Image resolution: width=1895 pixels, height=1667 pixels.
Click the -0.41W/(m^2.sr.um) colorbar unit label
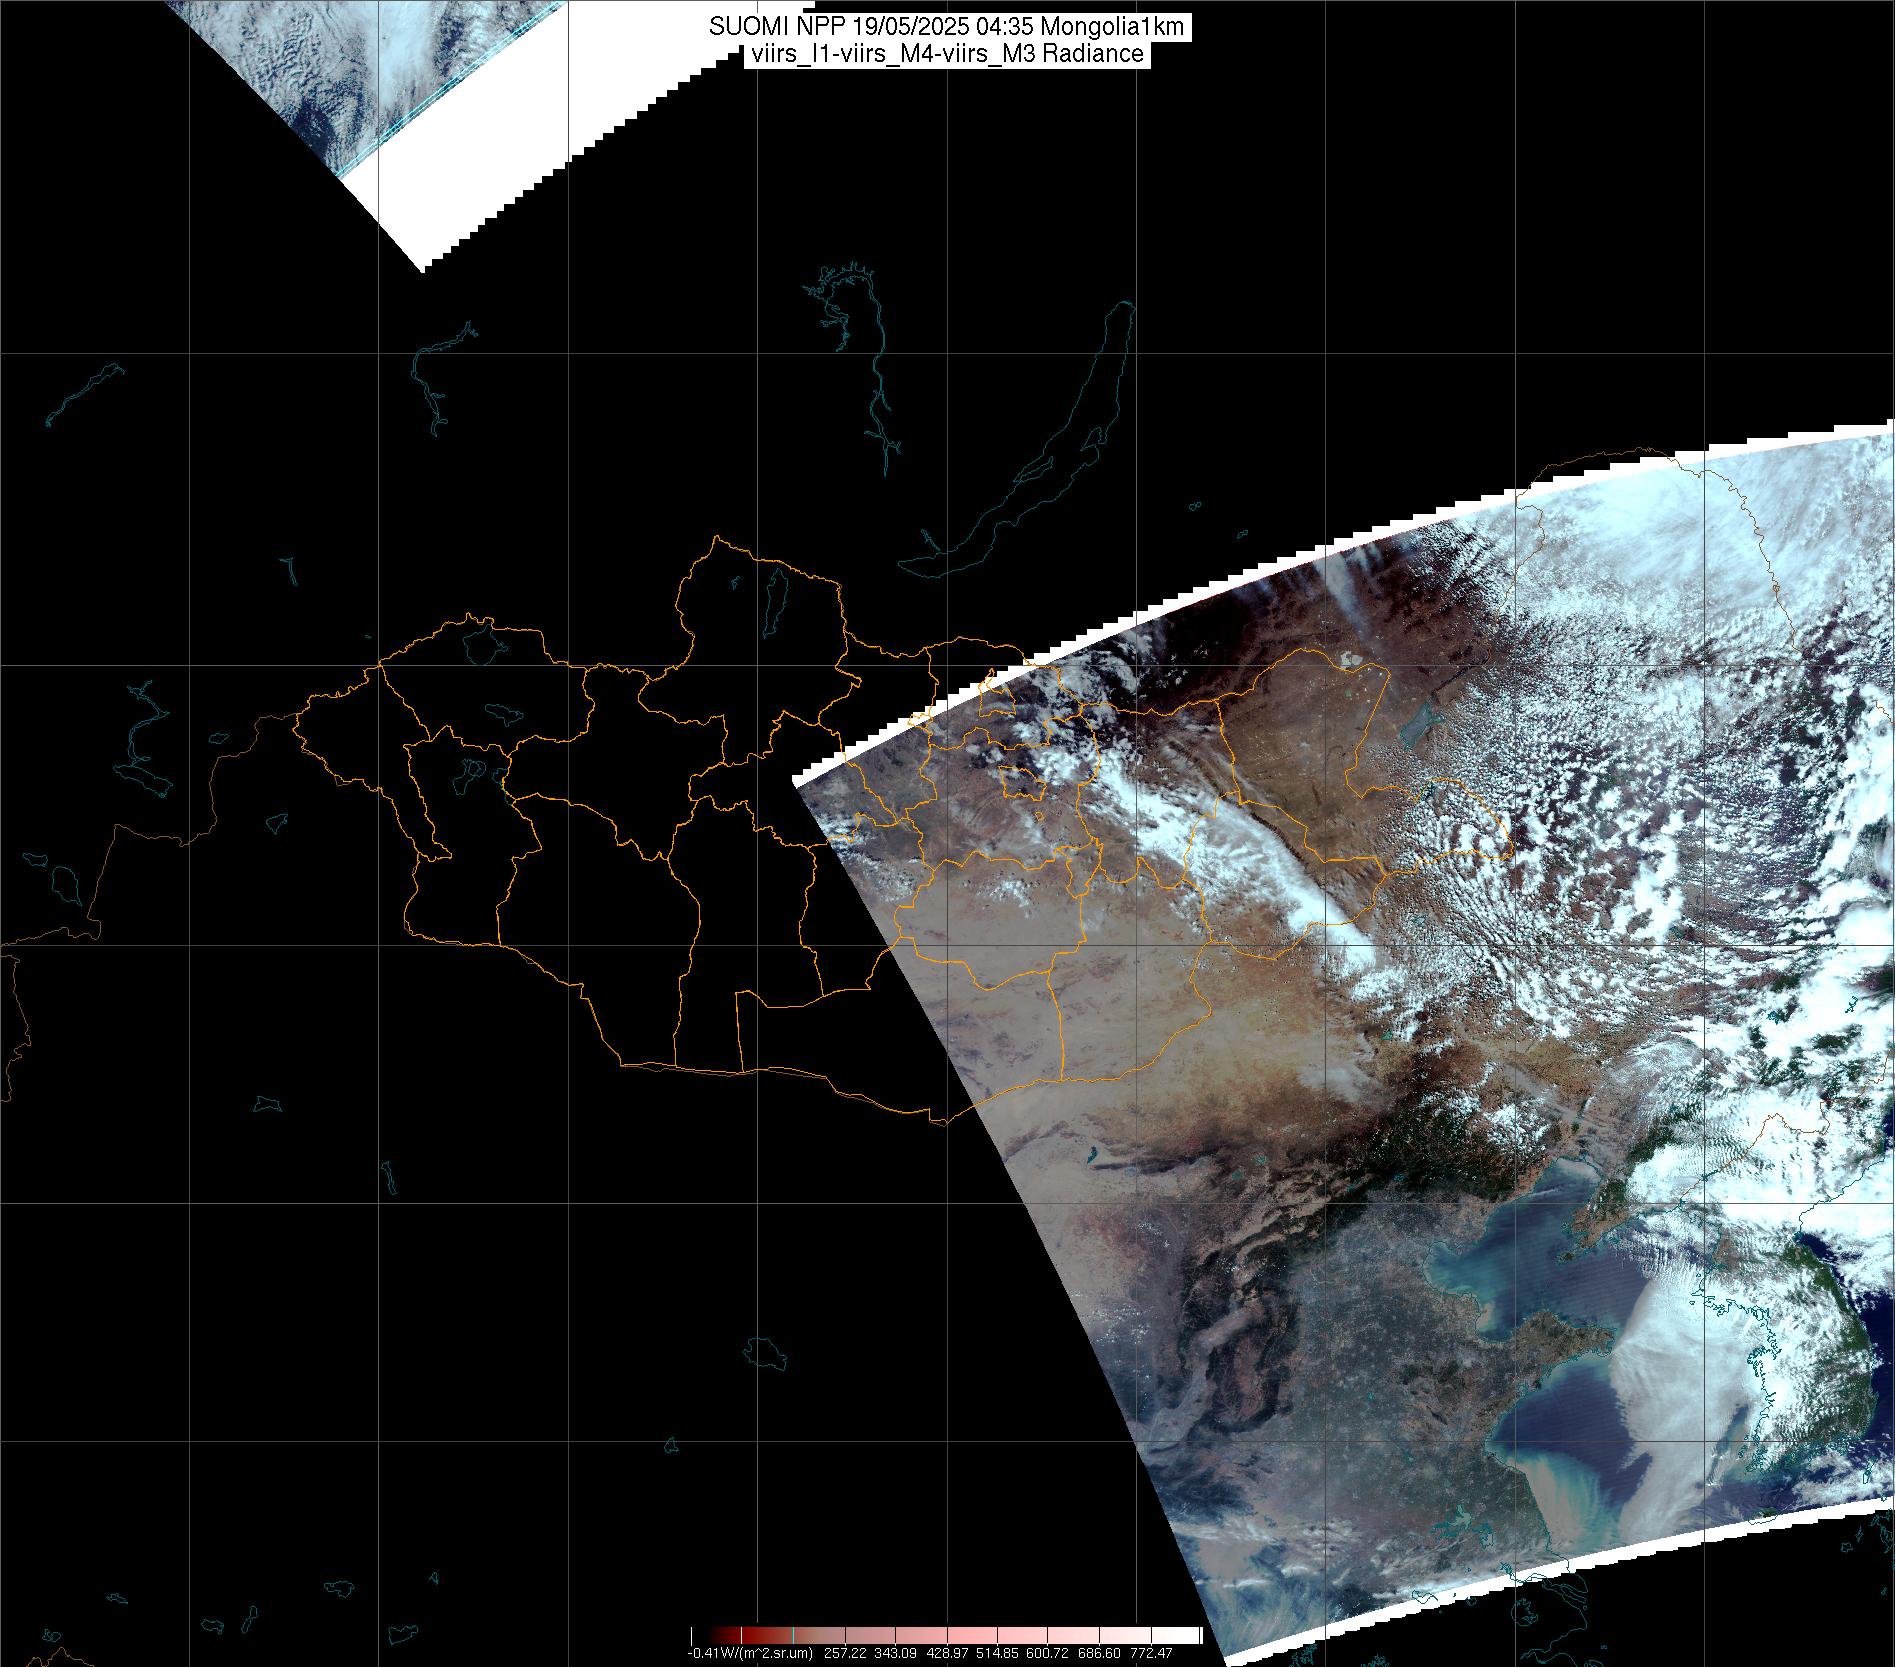coord(750,1653)
